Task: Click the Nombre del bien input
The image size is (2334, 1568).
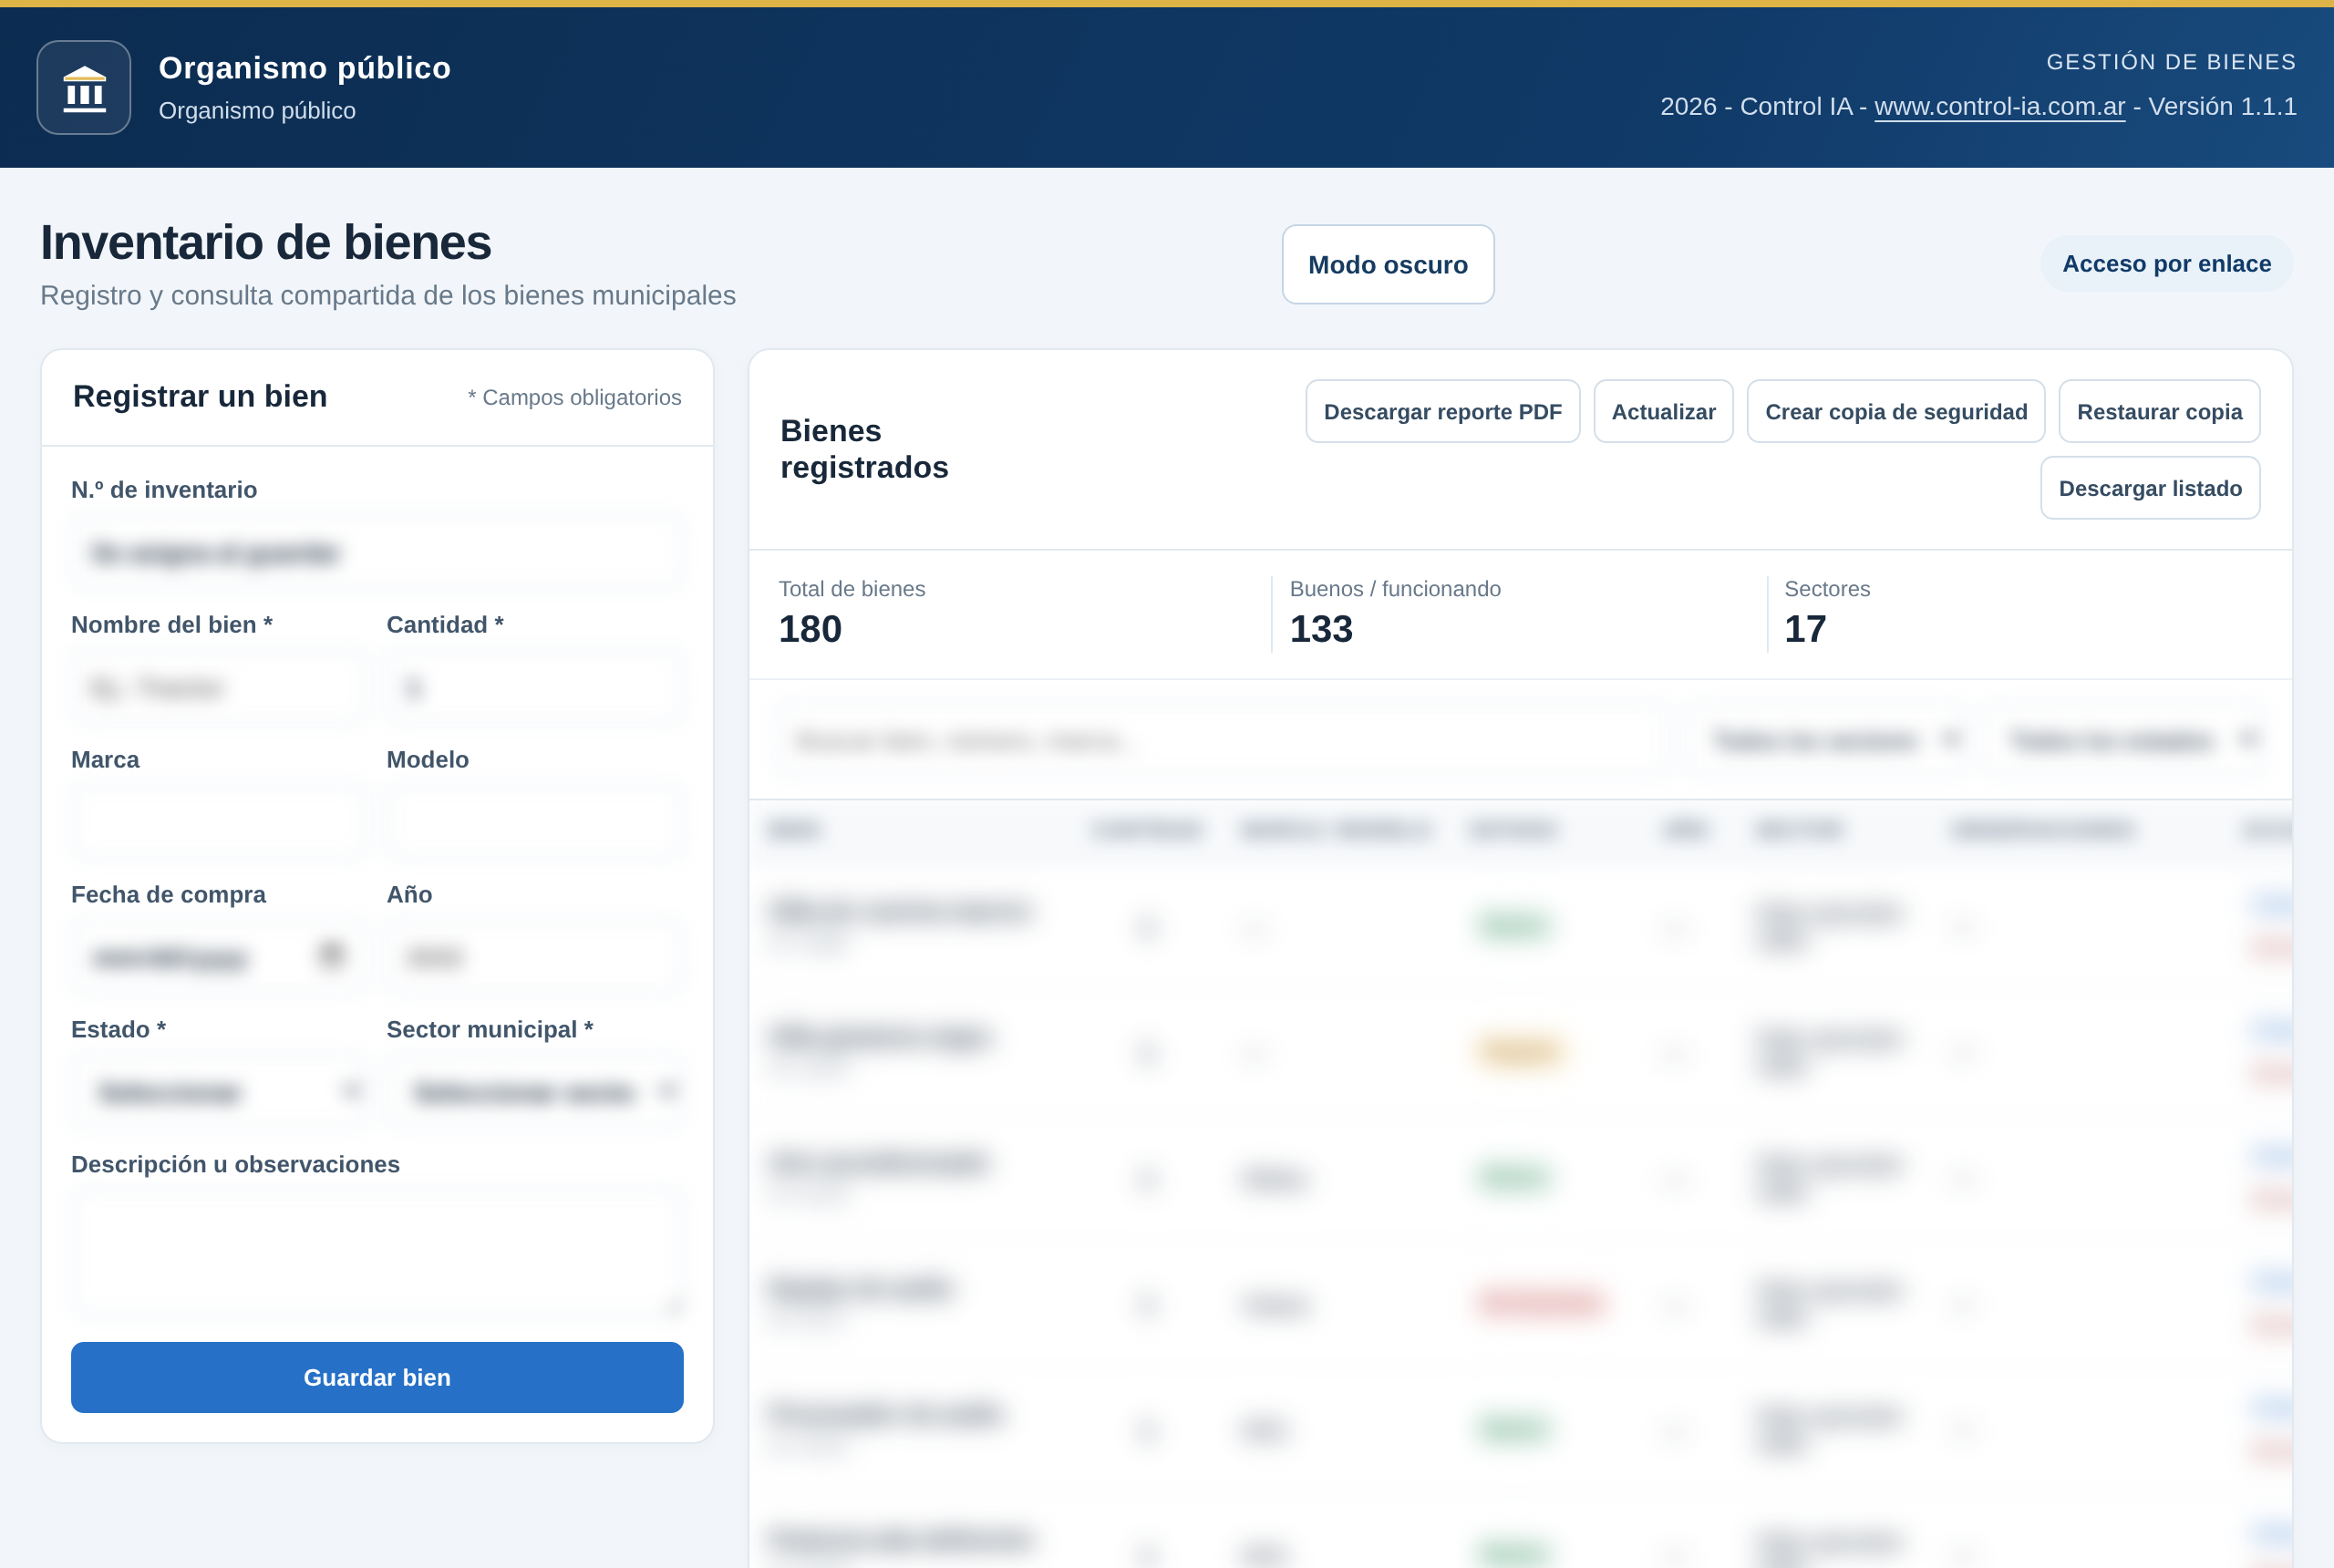Action: (218, 687)
